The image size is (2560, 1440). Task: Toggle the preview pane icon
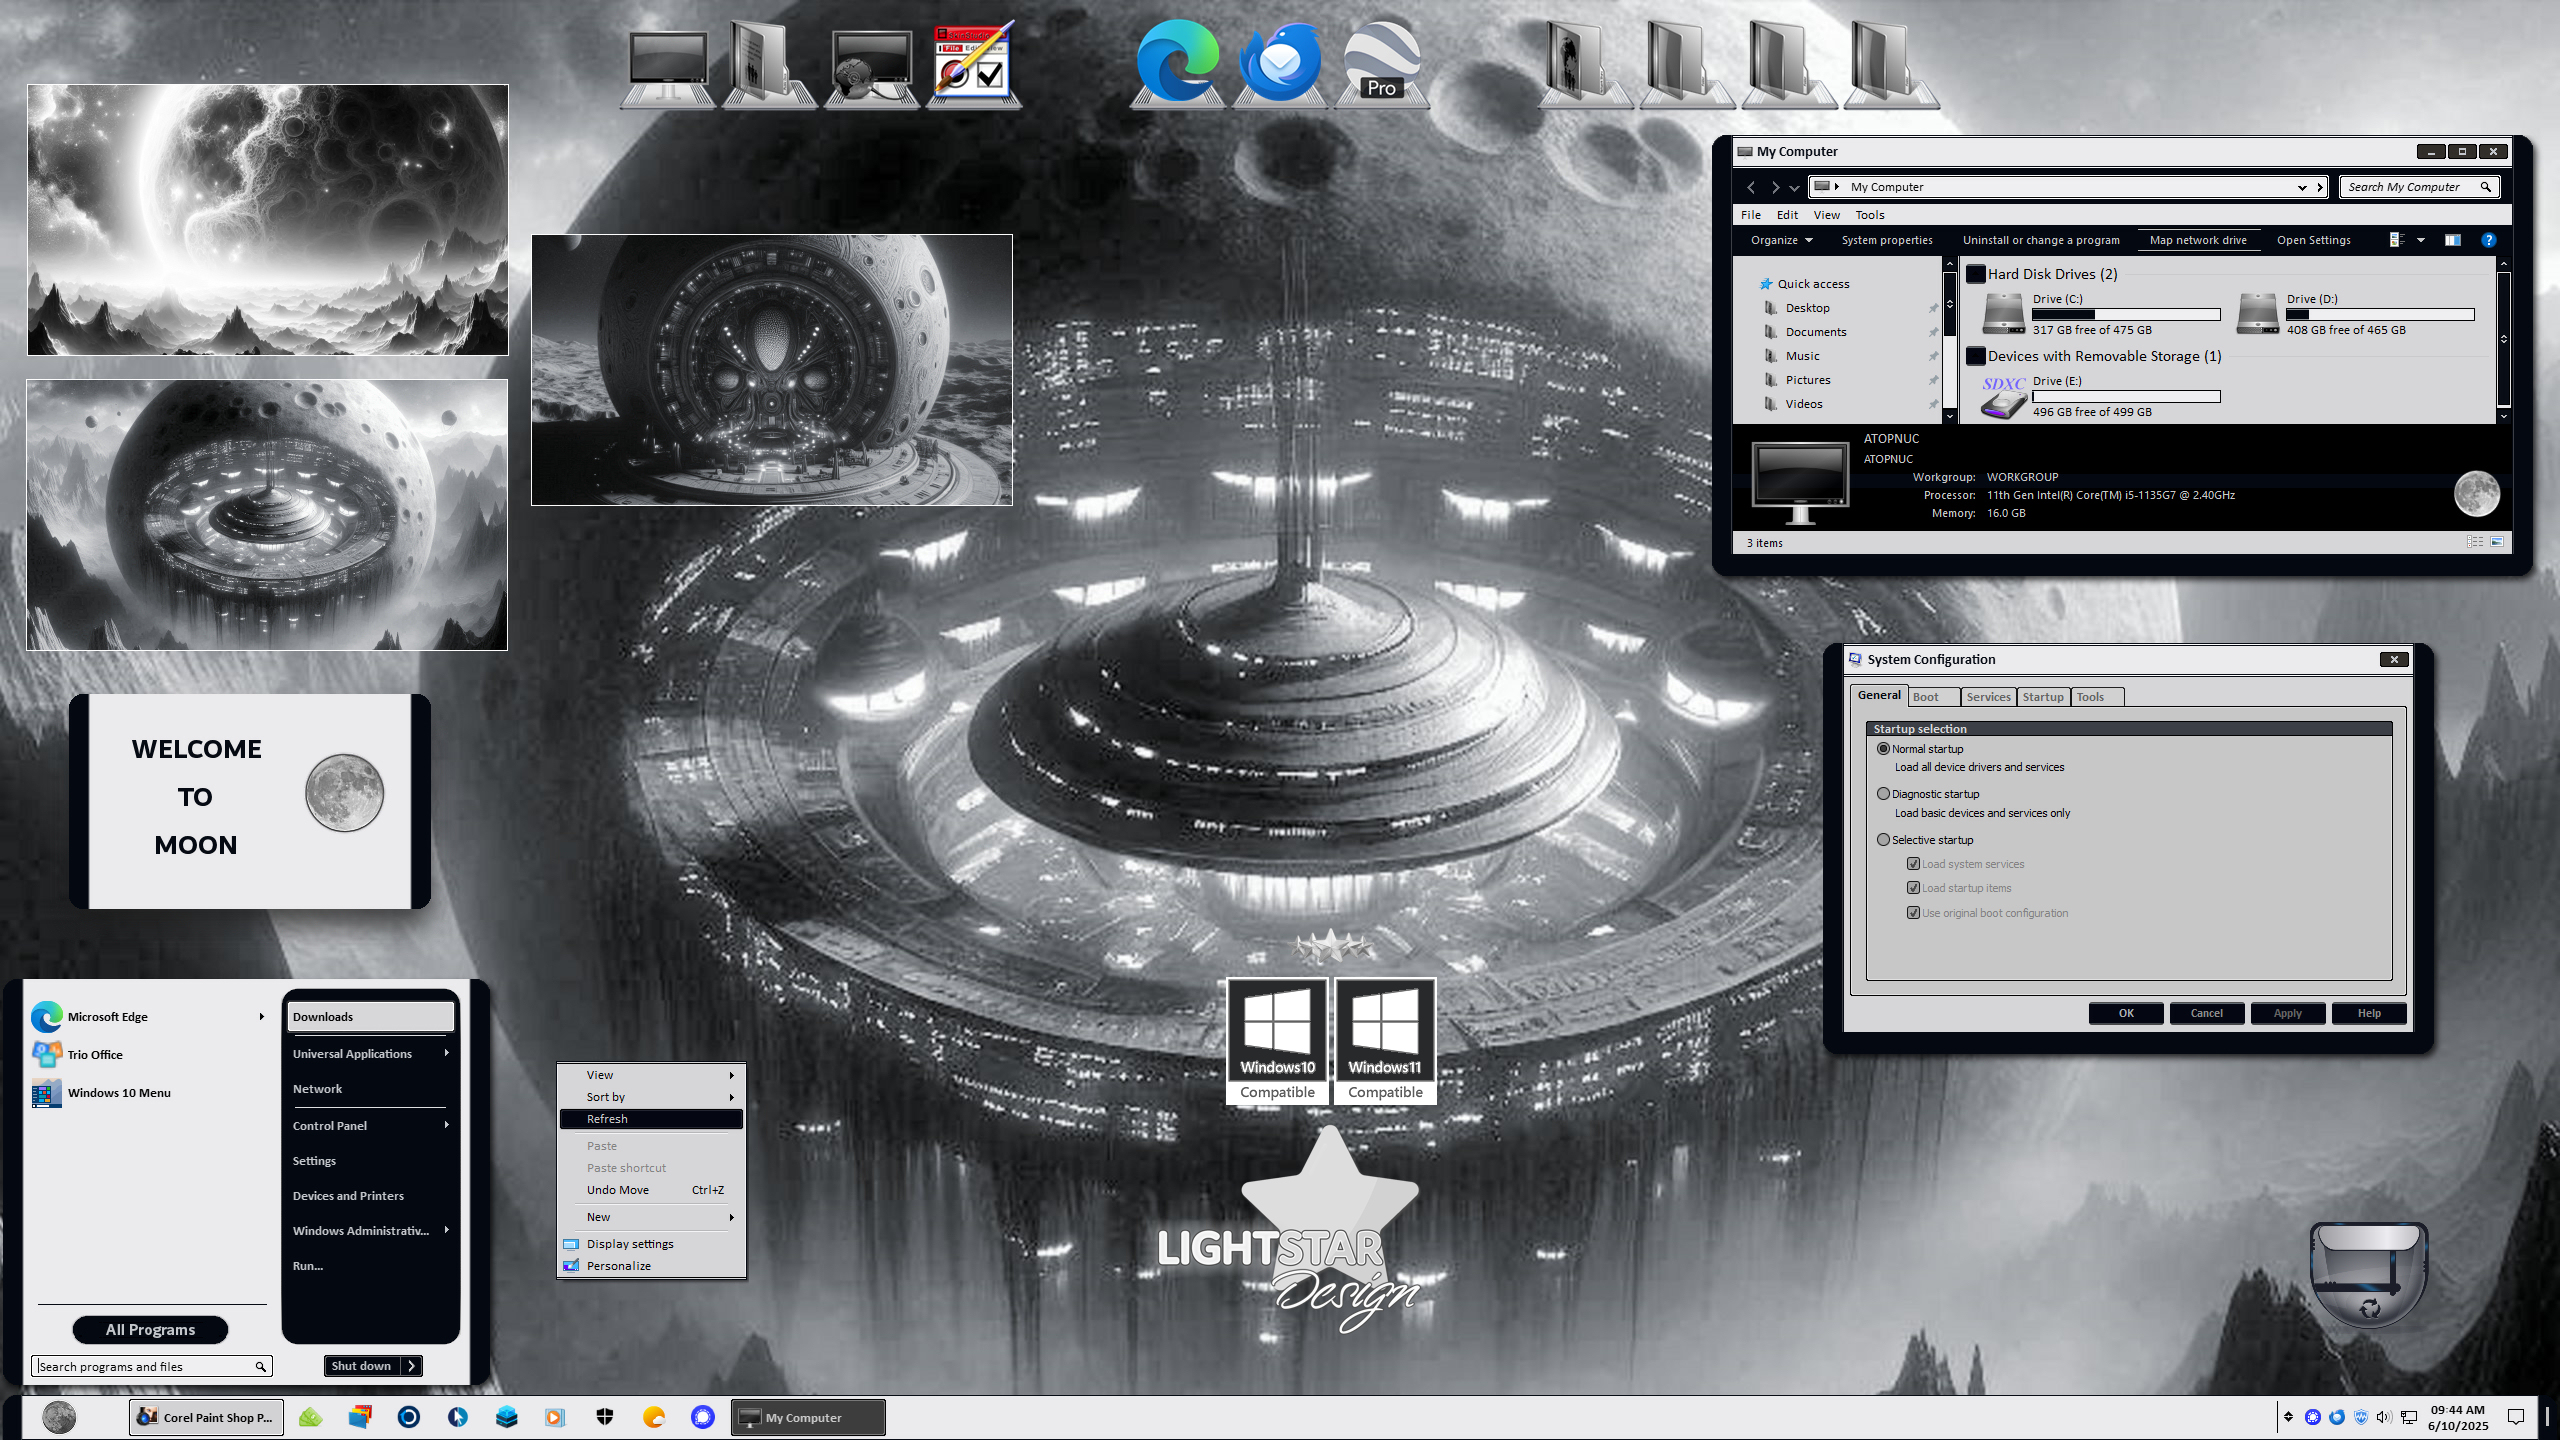coord(2453,240)
